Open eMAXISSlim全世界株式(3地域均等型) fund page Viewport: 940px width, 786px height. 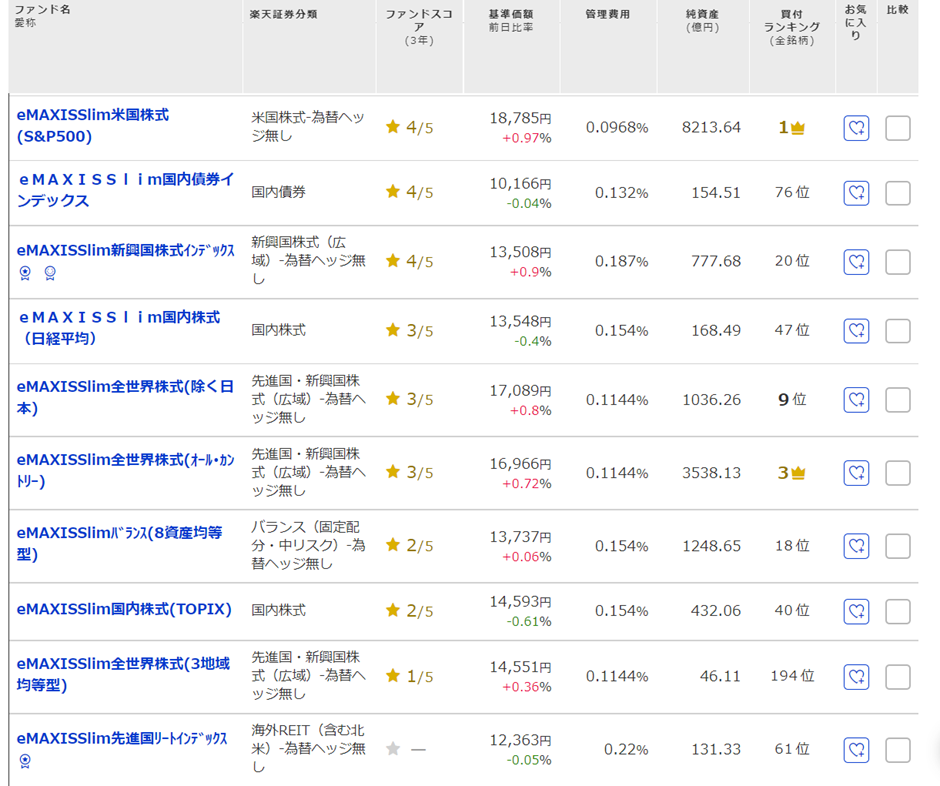(x=123, y=674)
